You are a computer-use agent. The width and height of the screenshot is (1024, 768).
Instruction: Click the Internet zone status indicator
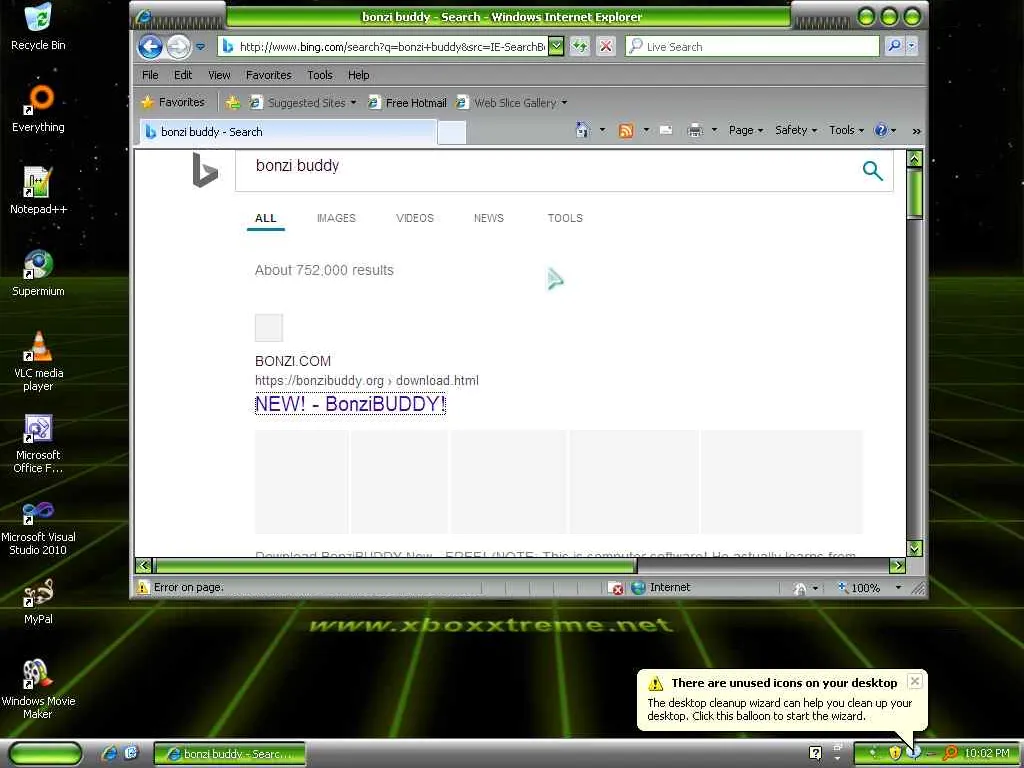(x=661, y=587)
